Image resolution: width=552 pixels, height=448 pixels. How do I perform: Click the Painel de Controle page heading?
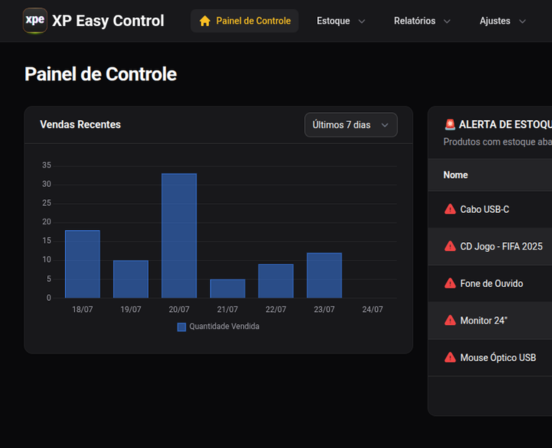pyautogui.click(x=101, y=74)
